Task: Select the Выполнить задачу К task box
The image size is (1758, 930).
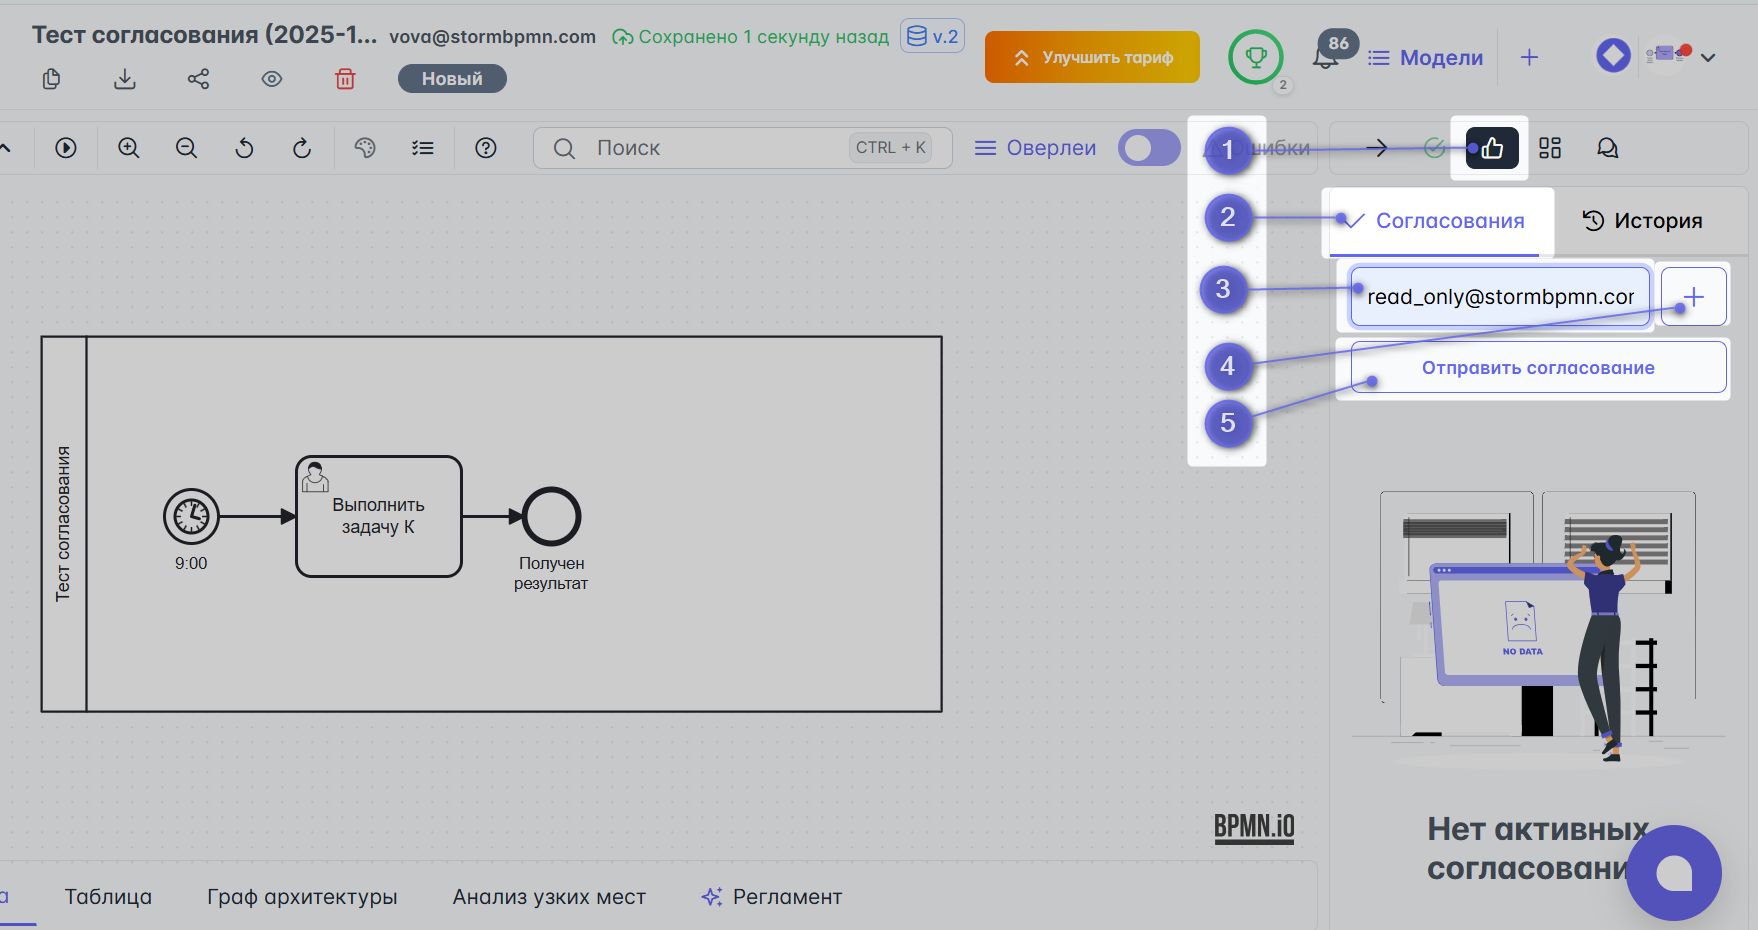Action: 379,517
